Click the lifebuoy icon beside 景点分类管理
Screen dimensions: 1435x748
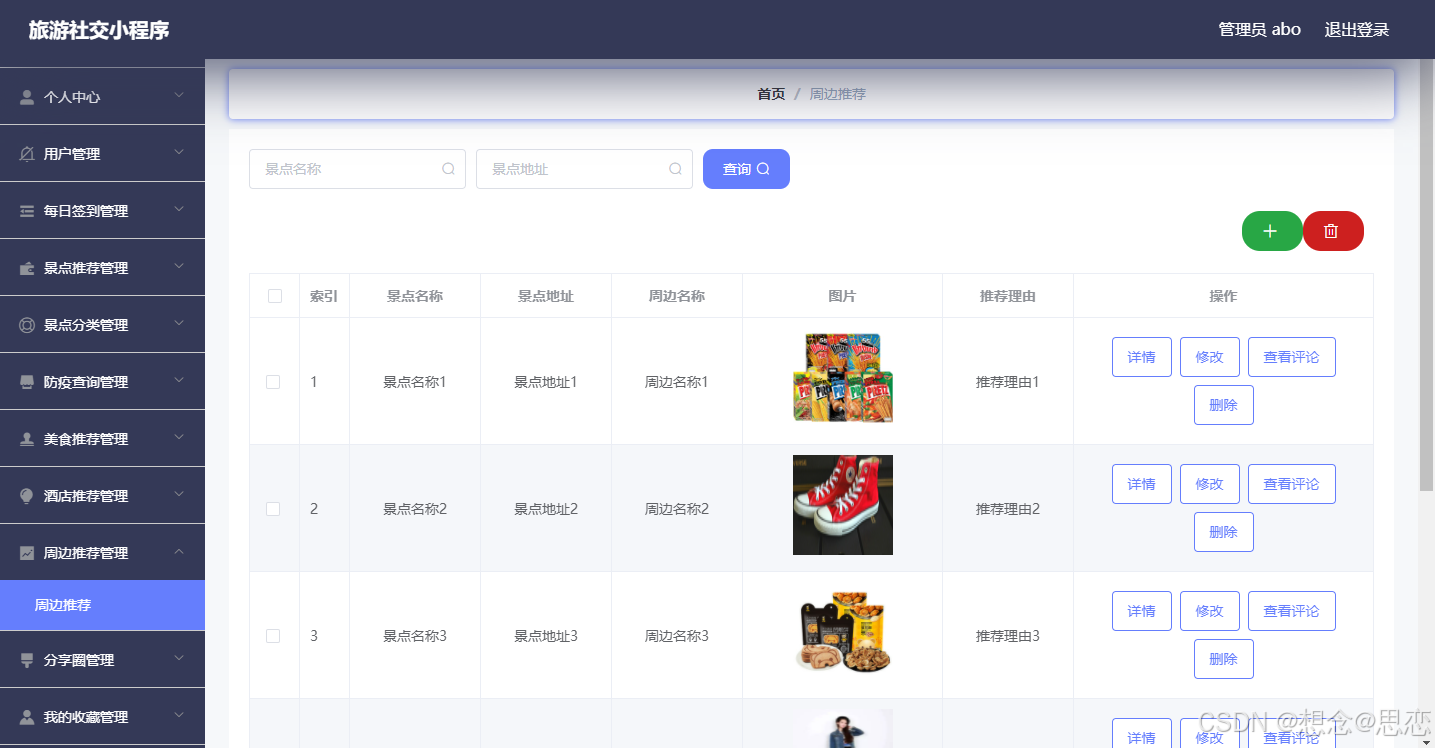click(27, 325)
